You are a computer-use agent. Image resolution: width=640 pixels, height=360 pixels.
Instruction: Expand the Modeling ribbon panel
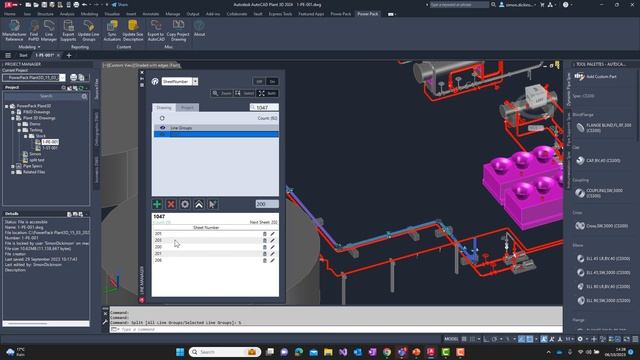click(x=29, y=47)
